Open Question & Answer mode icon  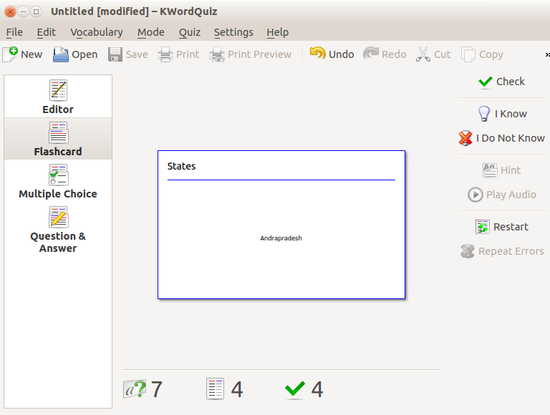tap(58, 217)
